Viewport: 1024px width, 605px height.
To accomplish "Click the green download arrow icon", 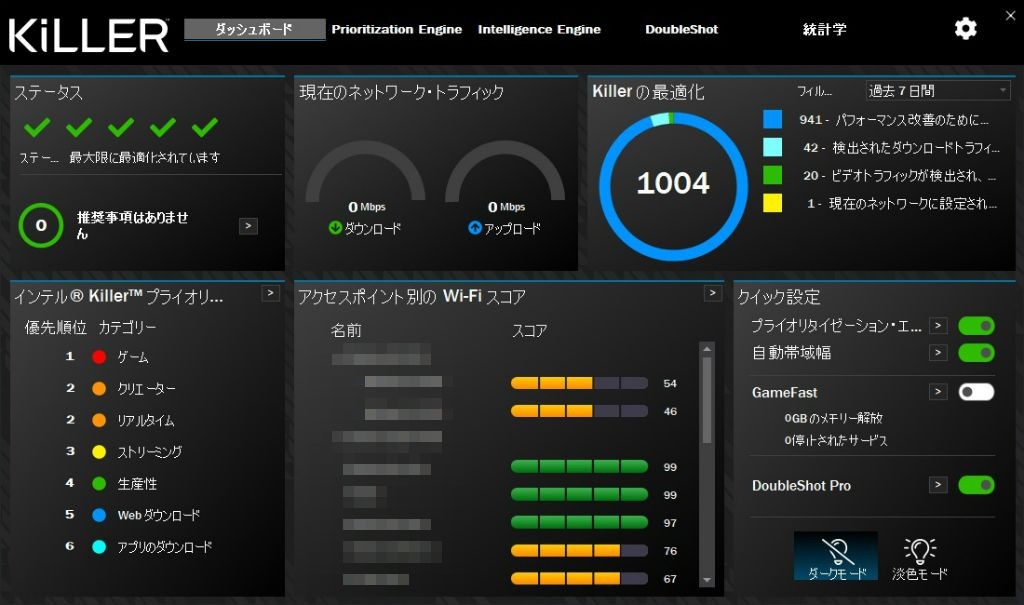I will click(335, 228).
